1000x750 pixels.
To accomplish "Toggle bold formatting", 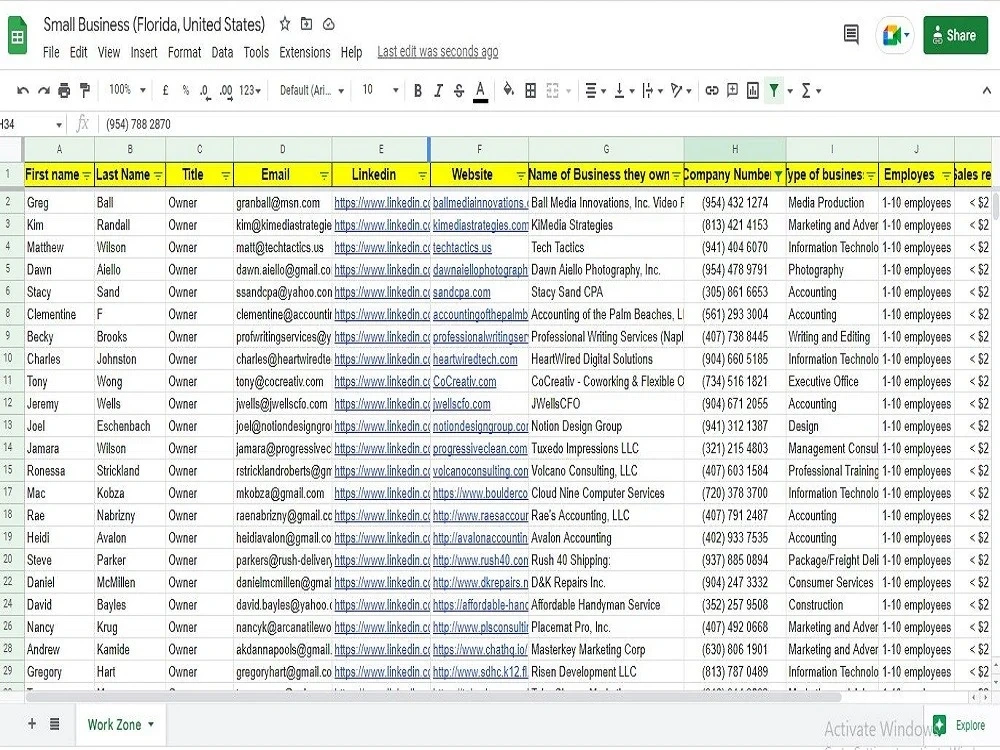I will pos(418,91).
